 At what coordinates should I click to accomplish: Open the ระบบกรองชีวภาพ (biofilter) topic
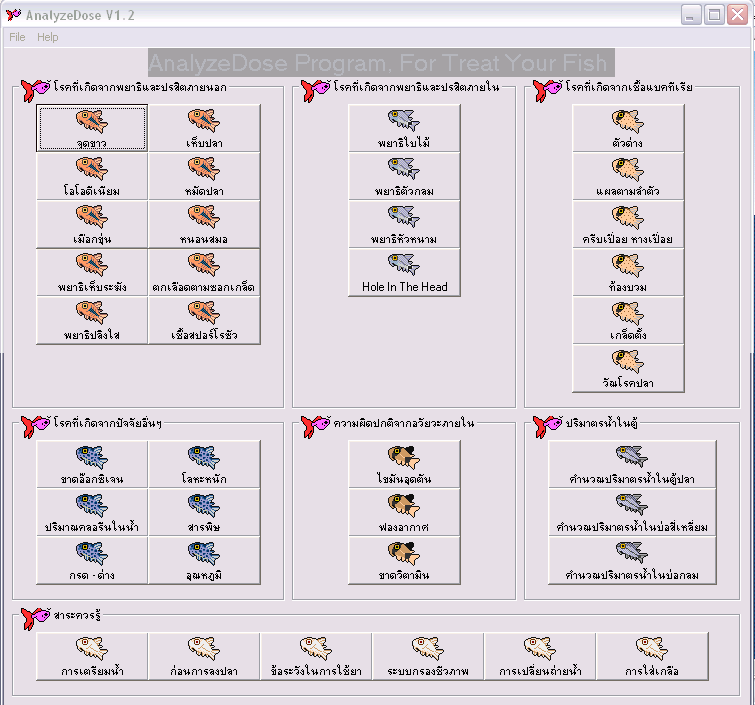(x=428, y=656)
